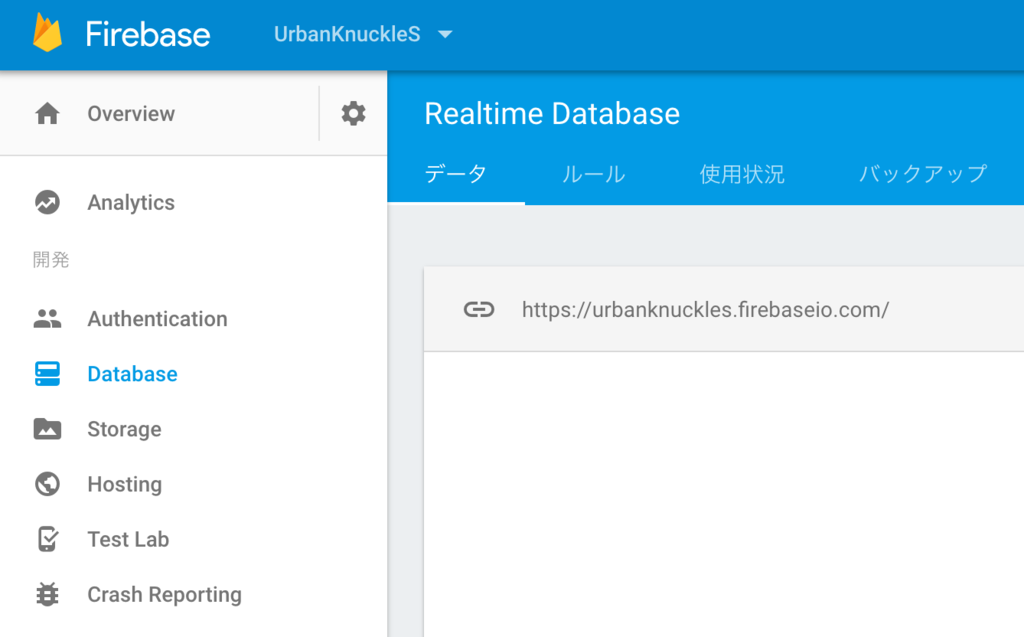The width and height of the screenshot is (1024, 637).
Task: Open the UrbanKnuckleS project dropdown
Action: [360, 33]
